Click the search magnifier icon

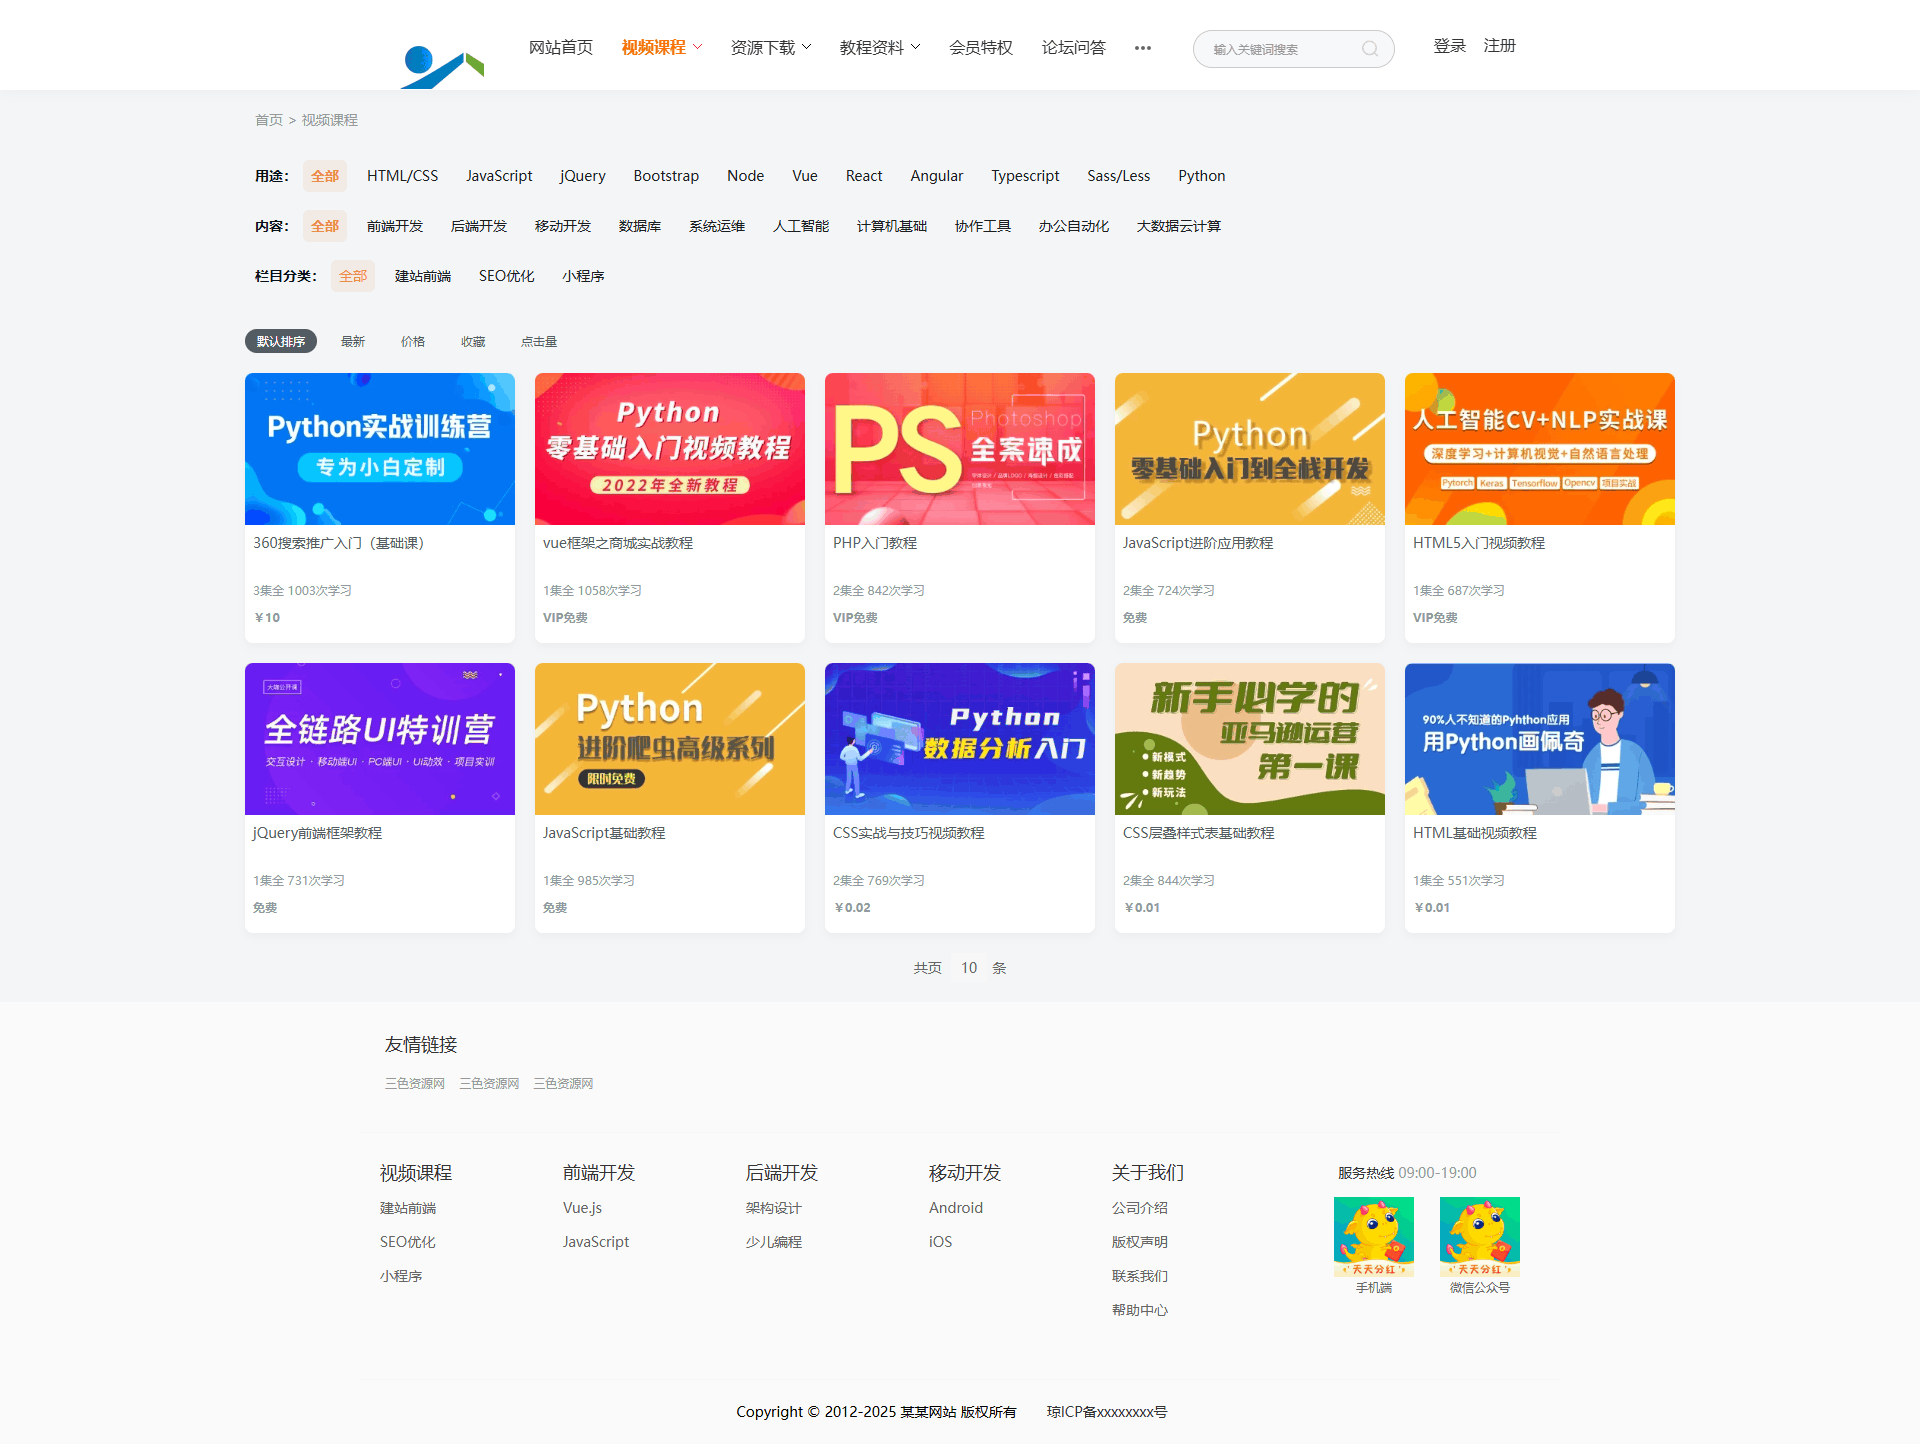[x=1369, y=49]
